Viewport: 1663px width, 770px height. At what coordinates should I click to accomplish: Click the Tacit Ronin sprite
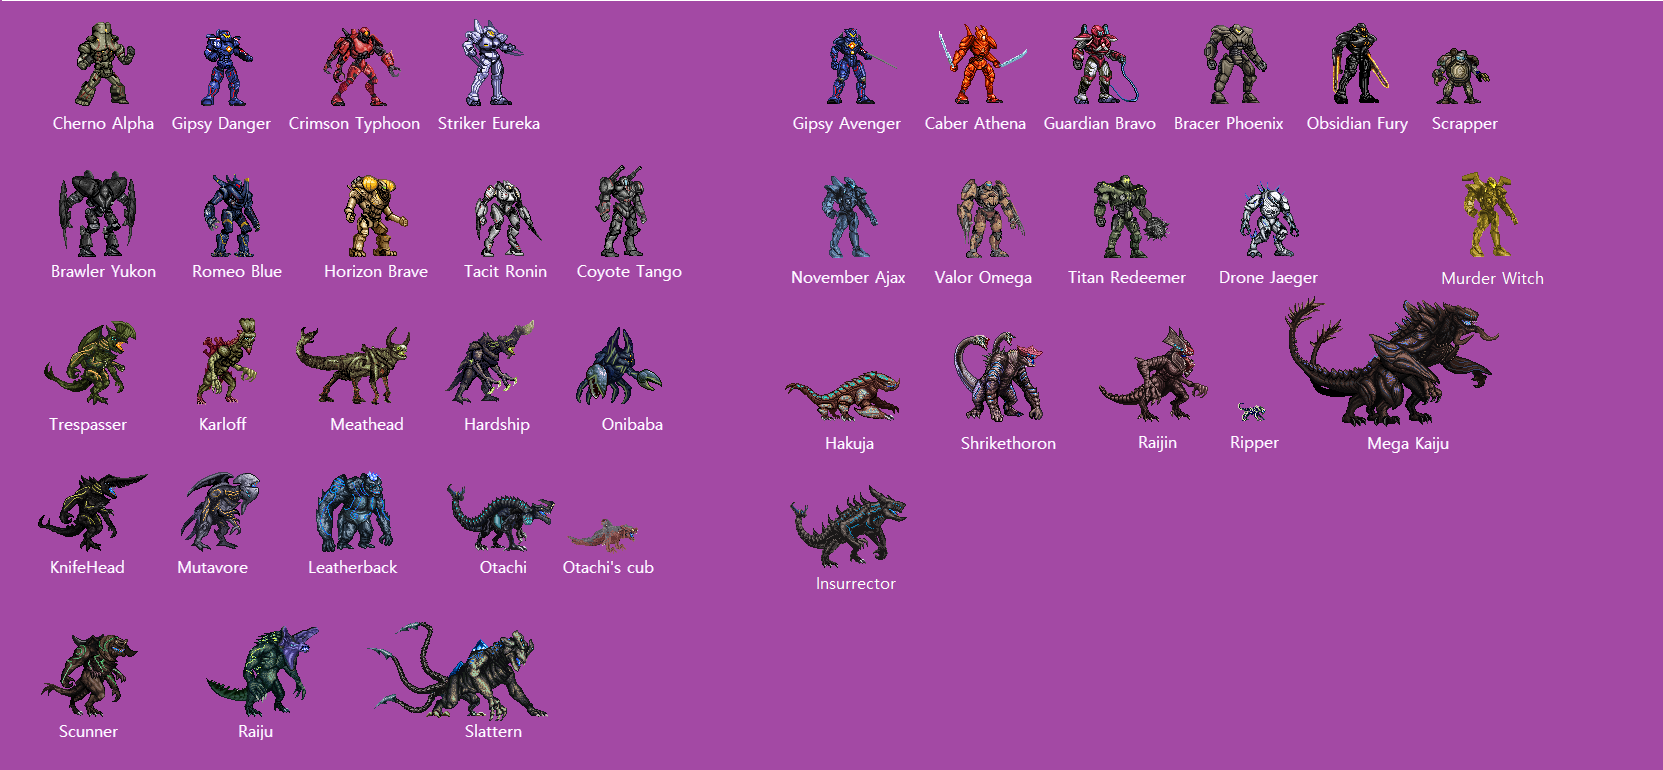(x=508, y=218)
